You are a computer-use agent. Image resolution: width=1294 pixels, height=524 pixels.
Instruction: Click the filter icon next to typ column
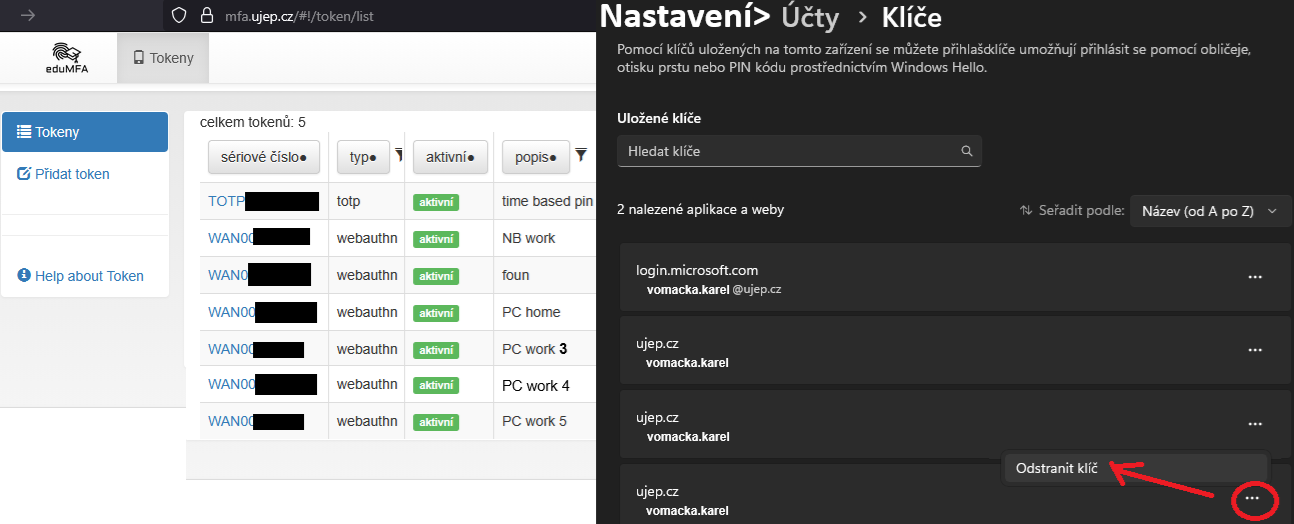coord(399,155)
